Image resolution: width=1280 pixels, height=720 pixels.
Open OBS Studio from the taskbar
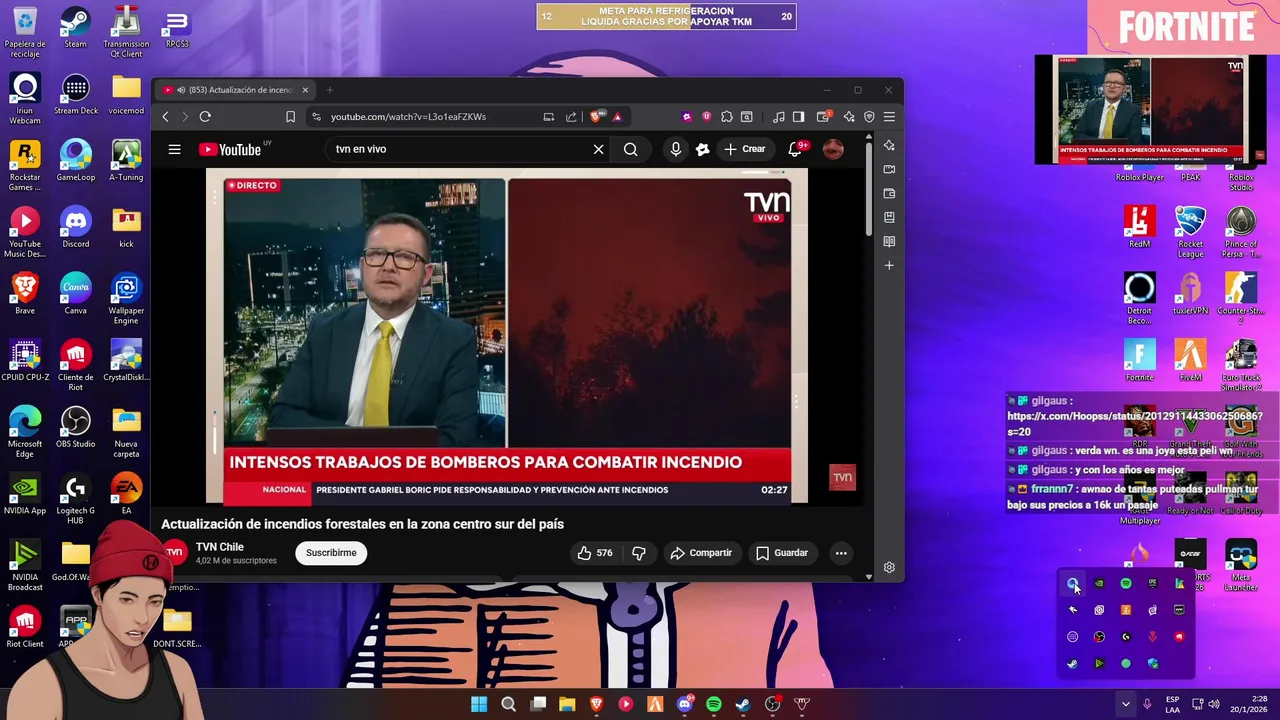[x=772, y=704]
